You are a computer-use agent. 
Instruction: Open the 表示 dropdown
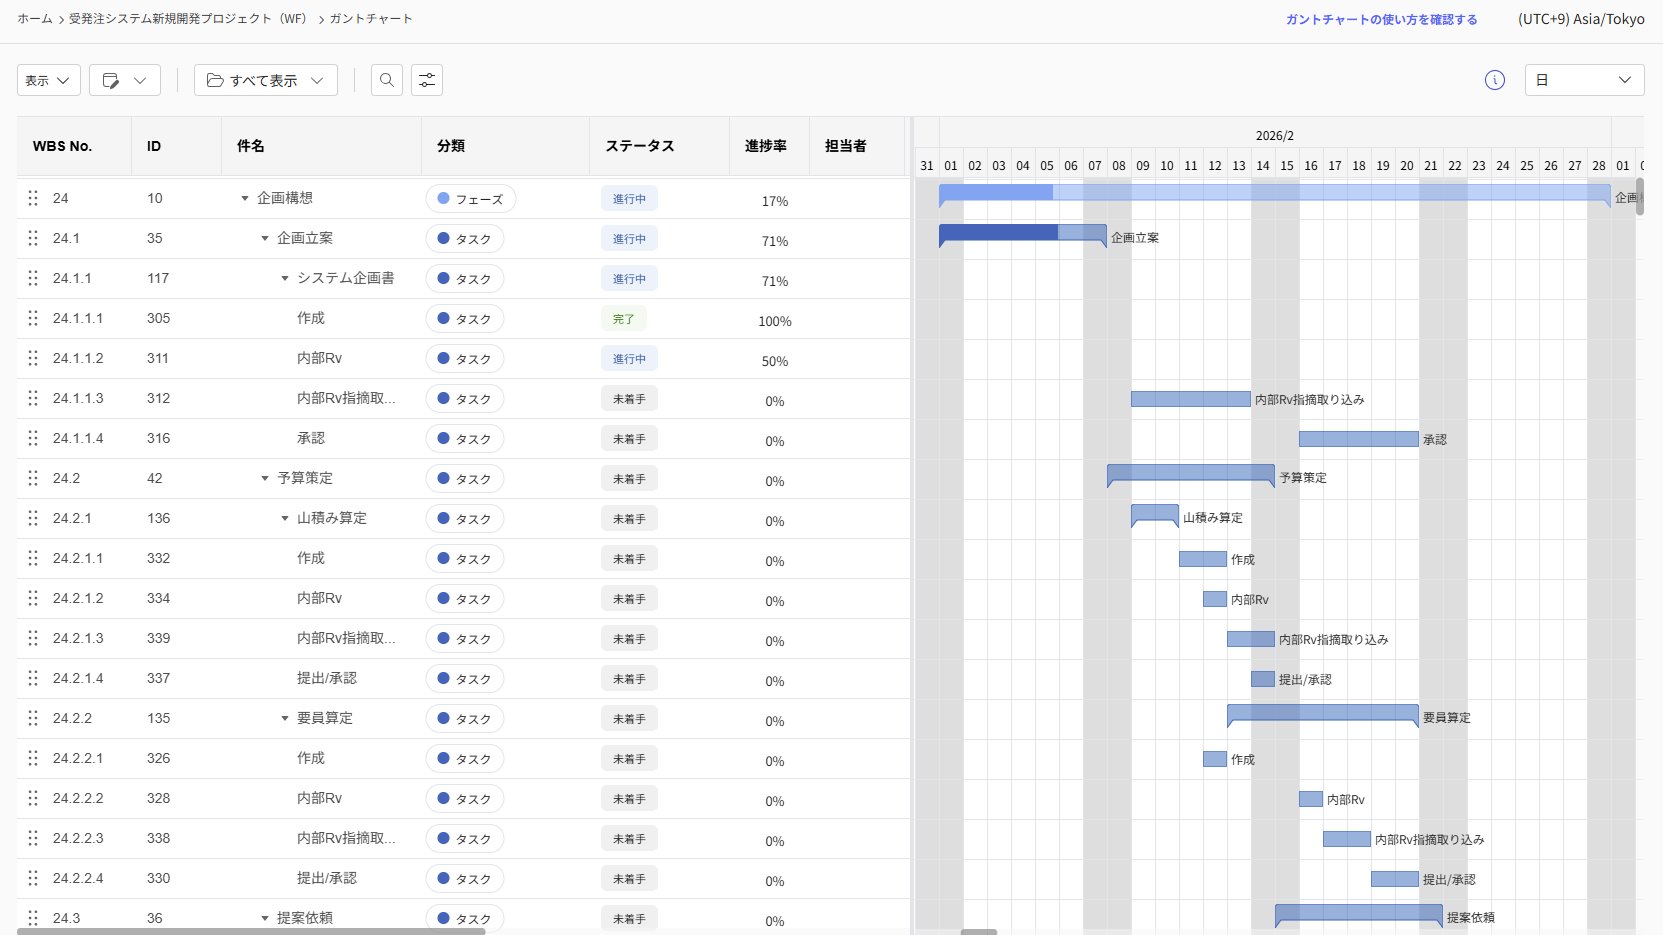(48, 80)
